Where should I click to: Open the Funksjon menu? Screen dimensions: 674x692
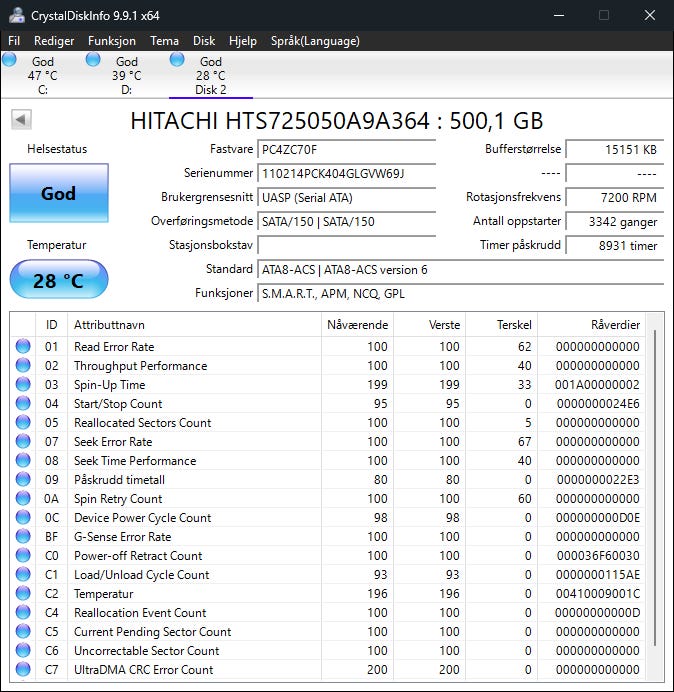click(x=112, y=41)
